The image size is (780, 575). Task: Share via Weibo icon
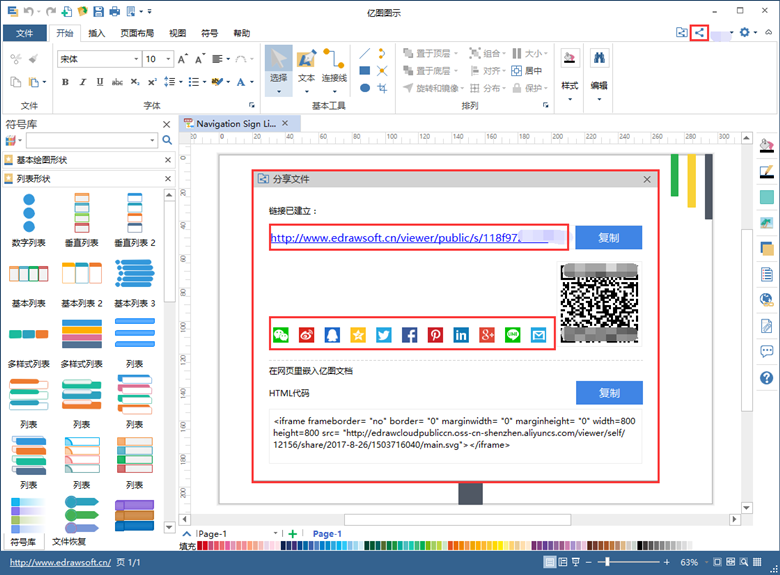[x=306, y=335]
